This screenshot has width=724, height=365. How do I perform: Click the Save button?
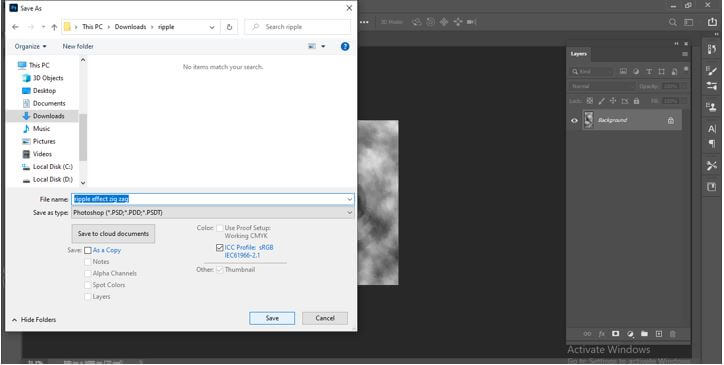coord(272,318)
